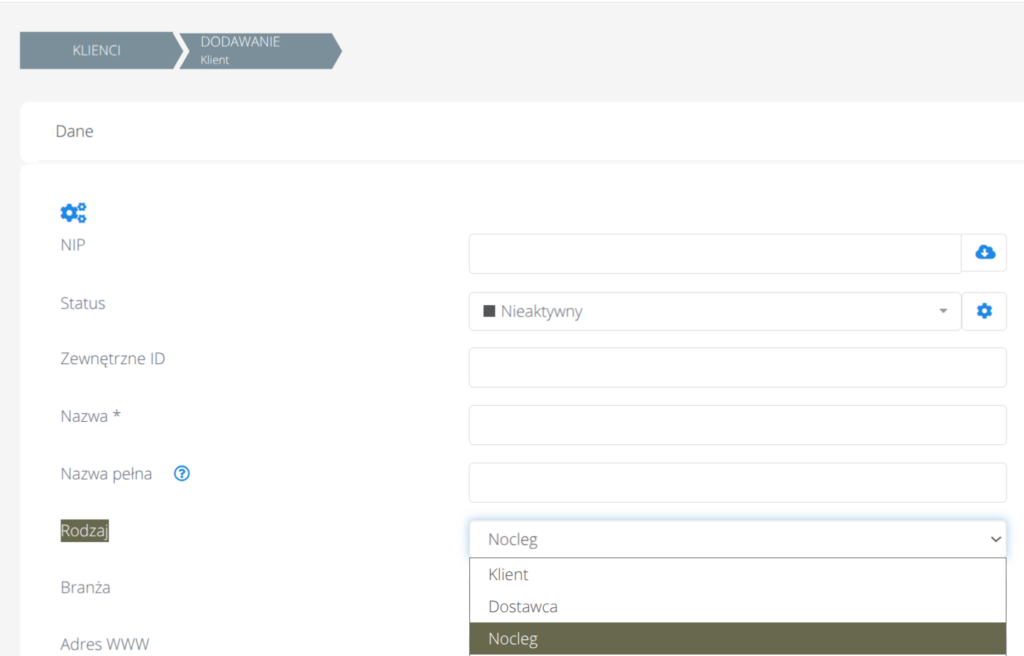
Task: Click the Branża field label
Action: (85, 587)
